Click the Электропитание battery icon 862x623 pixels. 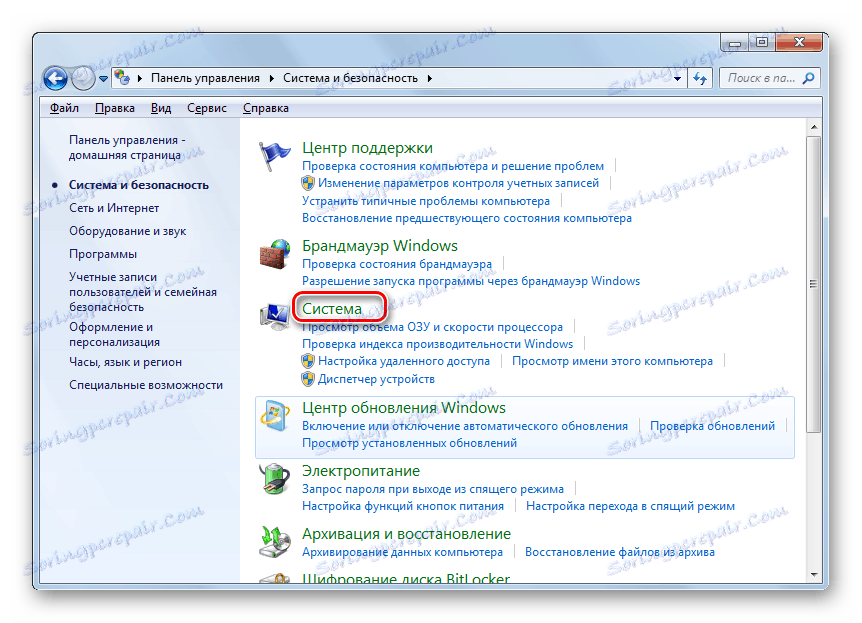tap(274, 479)
